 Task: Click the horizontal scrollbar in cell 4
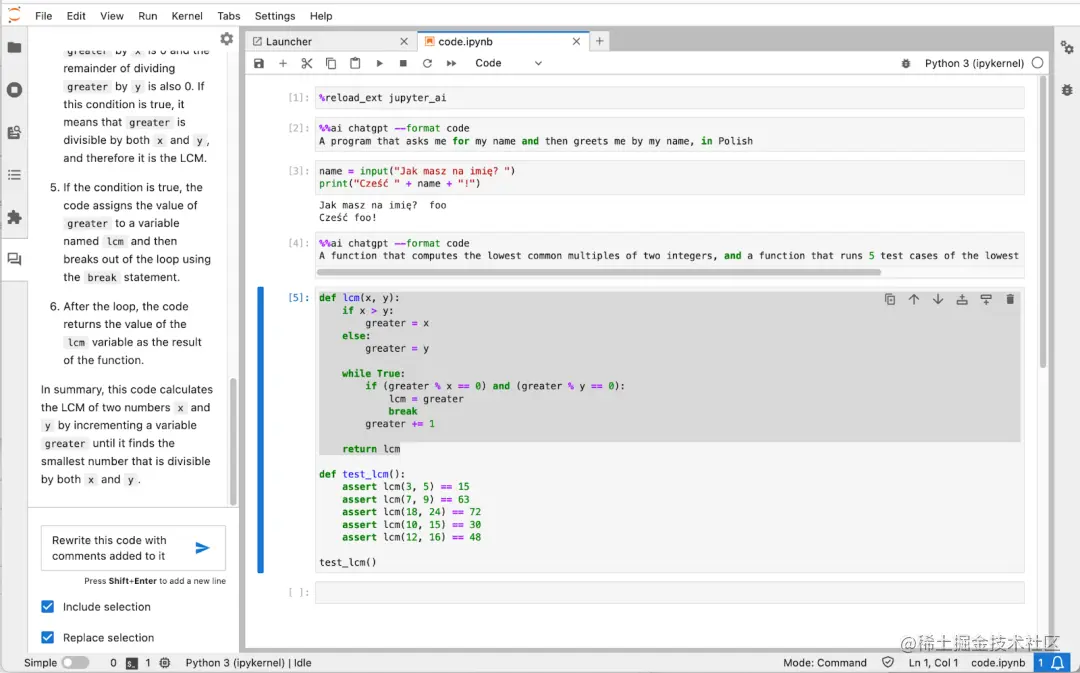point(599,272)
